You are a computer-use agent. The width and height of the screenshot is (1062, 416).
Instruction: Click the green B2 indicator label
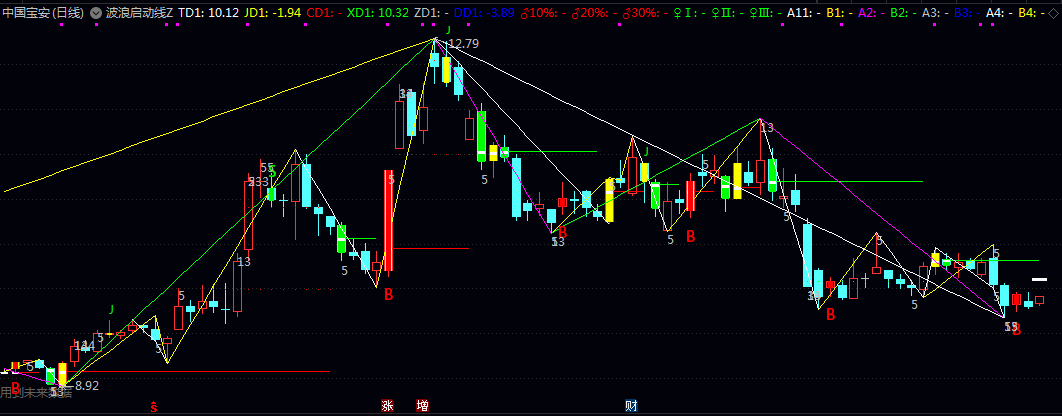point(903,12)
